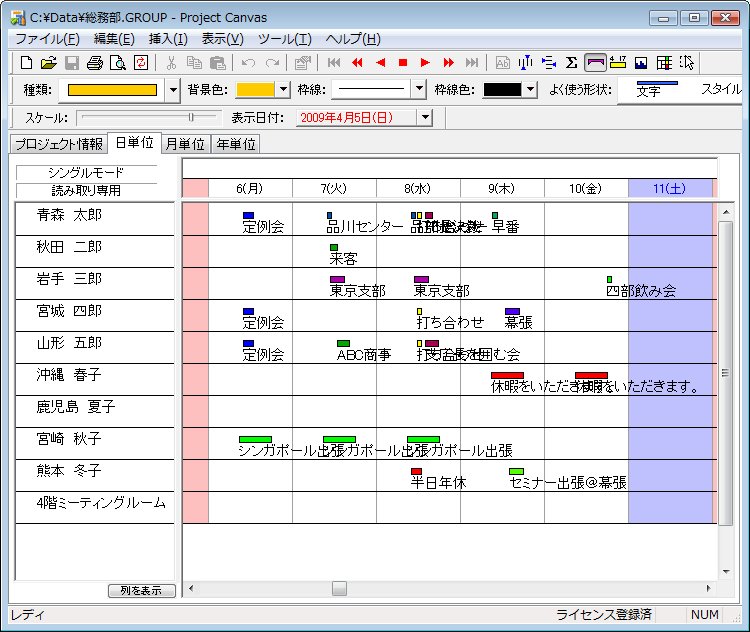The height and width of the screenshot is (632, 750).
Task: Click the yellow 背景色 color swatch
Action: (255, 90)
